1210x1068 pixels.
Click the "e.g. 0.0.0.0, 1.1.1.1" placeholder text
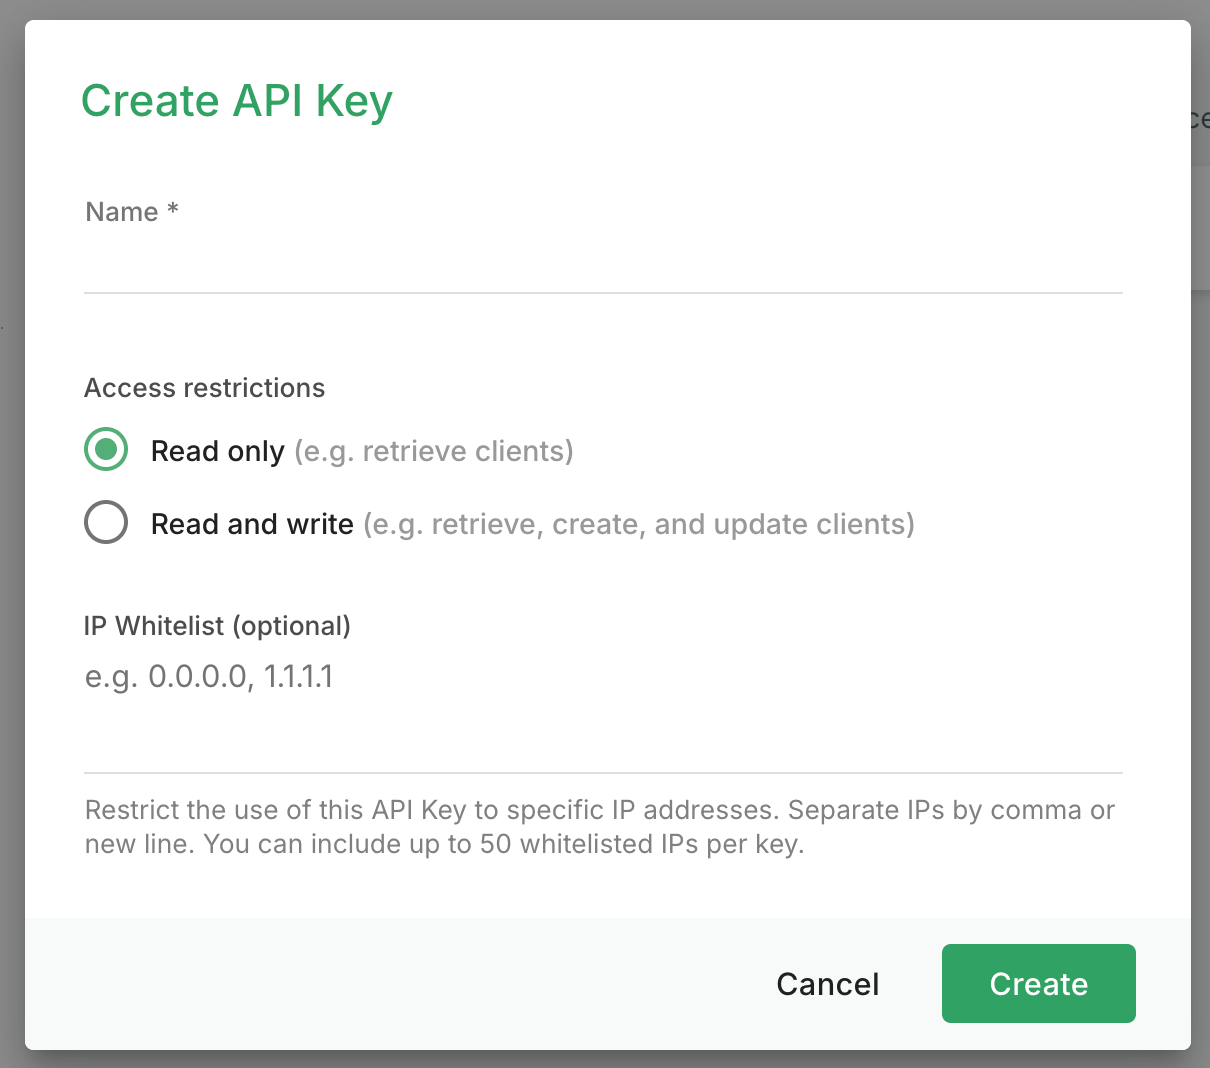point(209,677)
